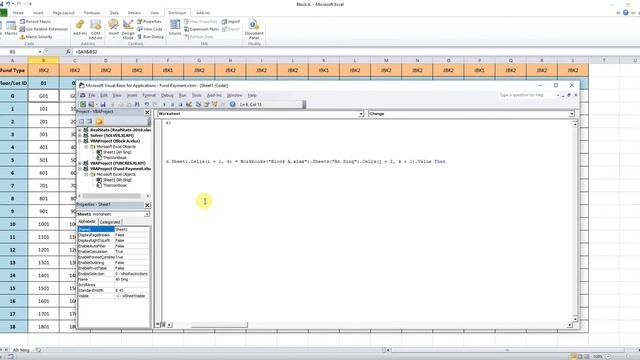Click the Find binoculars icon in VBA toolbar
This screenshot has width=640, height=360.
pyautogui.click(x=137, y=104)
